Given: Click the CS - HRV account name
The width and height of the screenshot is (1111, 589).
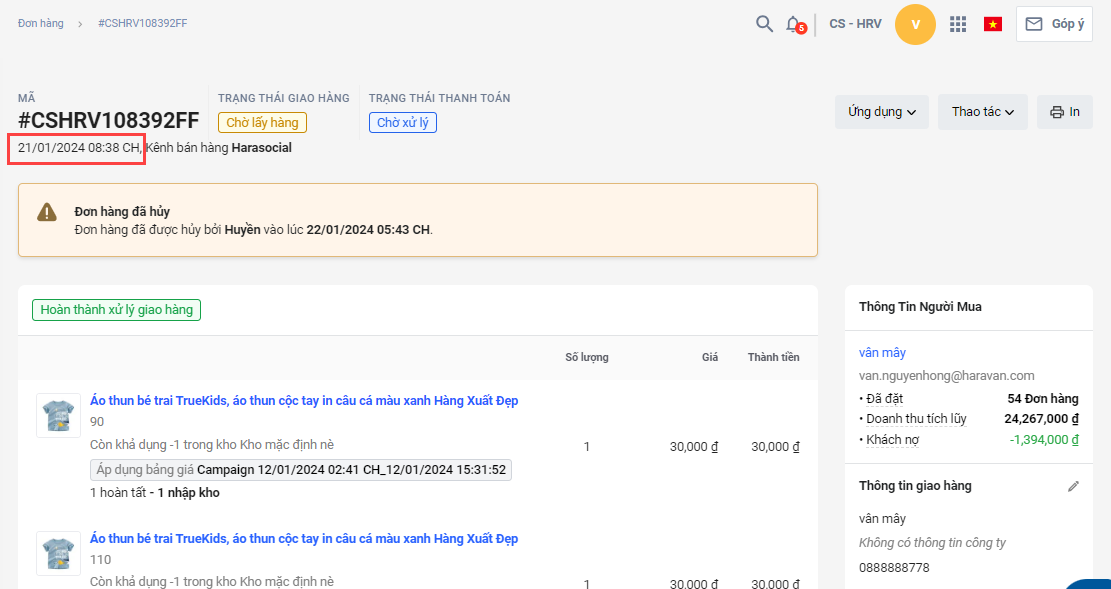Looking at the screenshot, I should [855, 24].
